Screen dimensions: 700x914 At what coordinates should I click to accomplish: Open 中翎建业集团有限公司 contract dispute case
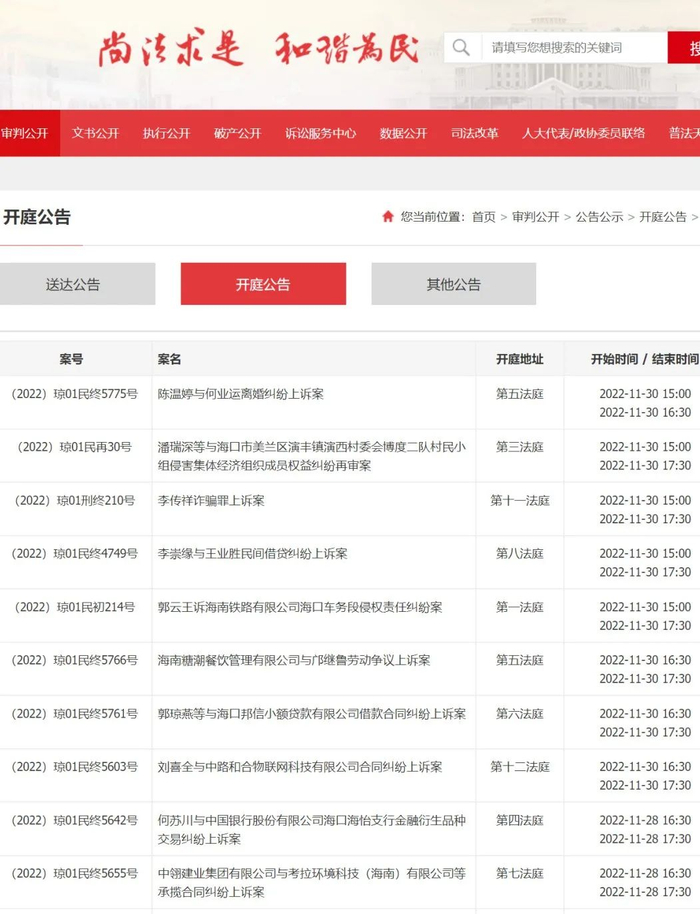312,883
